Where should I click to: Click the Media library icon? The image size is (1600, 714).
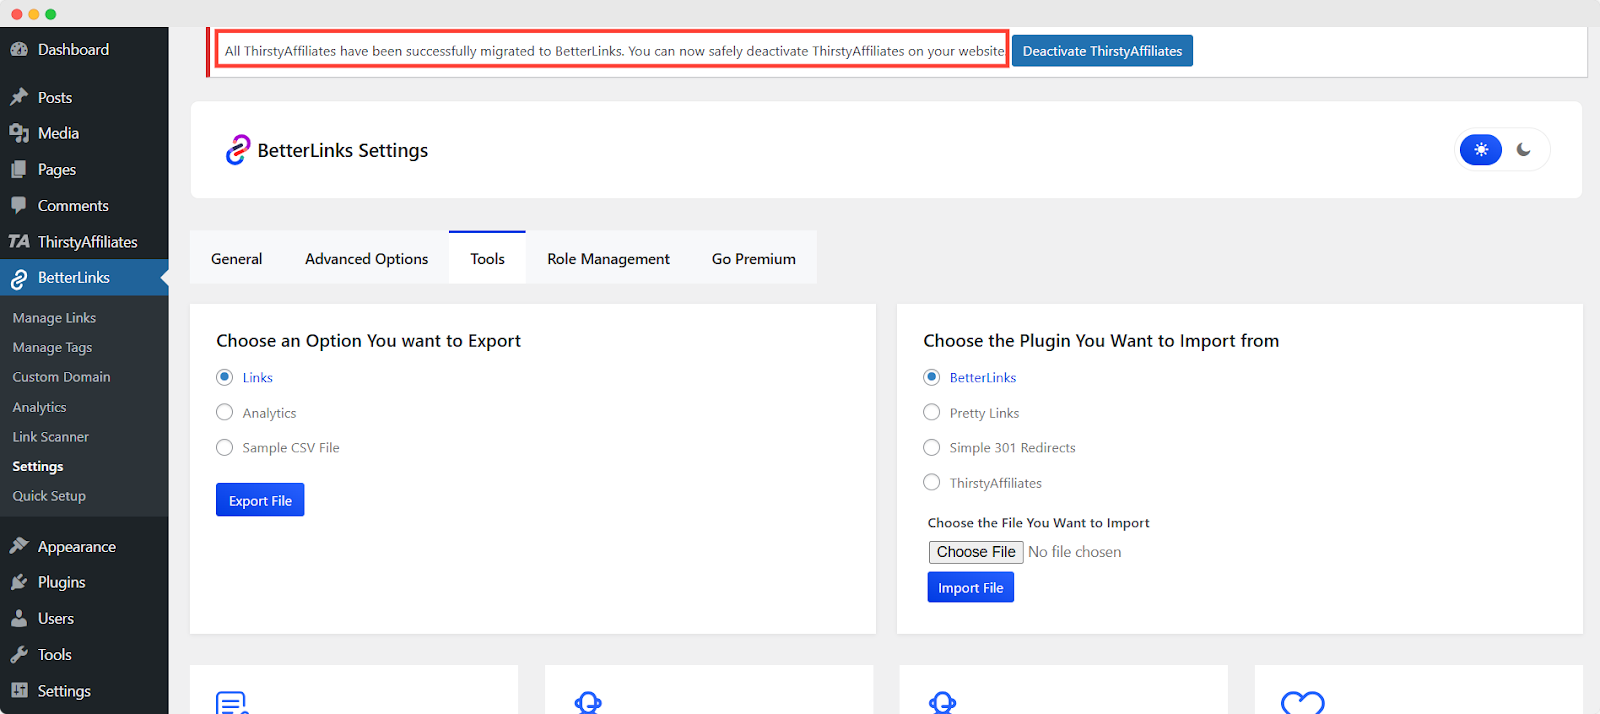(x=19, y=133)
